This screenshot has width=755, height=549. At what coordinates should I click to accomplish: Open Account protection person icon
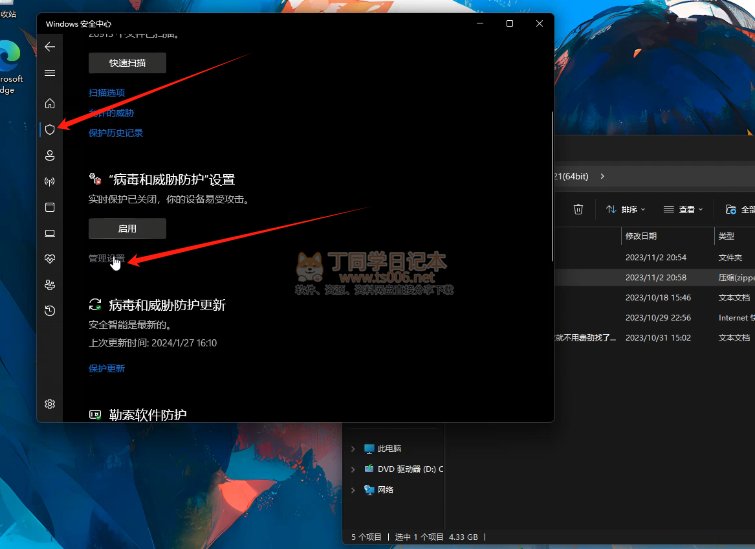pos(50,156)
